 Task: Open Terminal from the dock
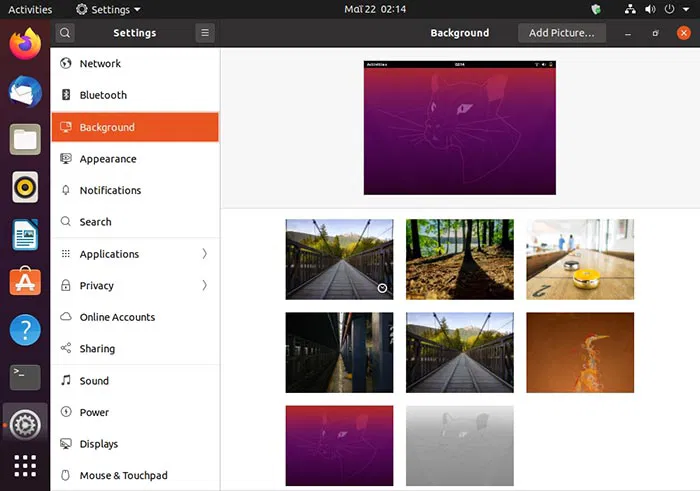(x=25, y=376)
